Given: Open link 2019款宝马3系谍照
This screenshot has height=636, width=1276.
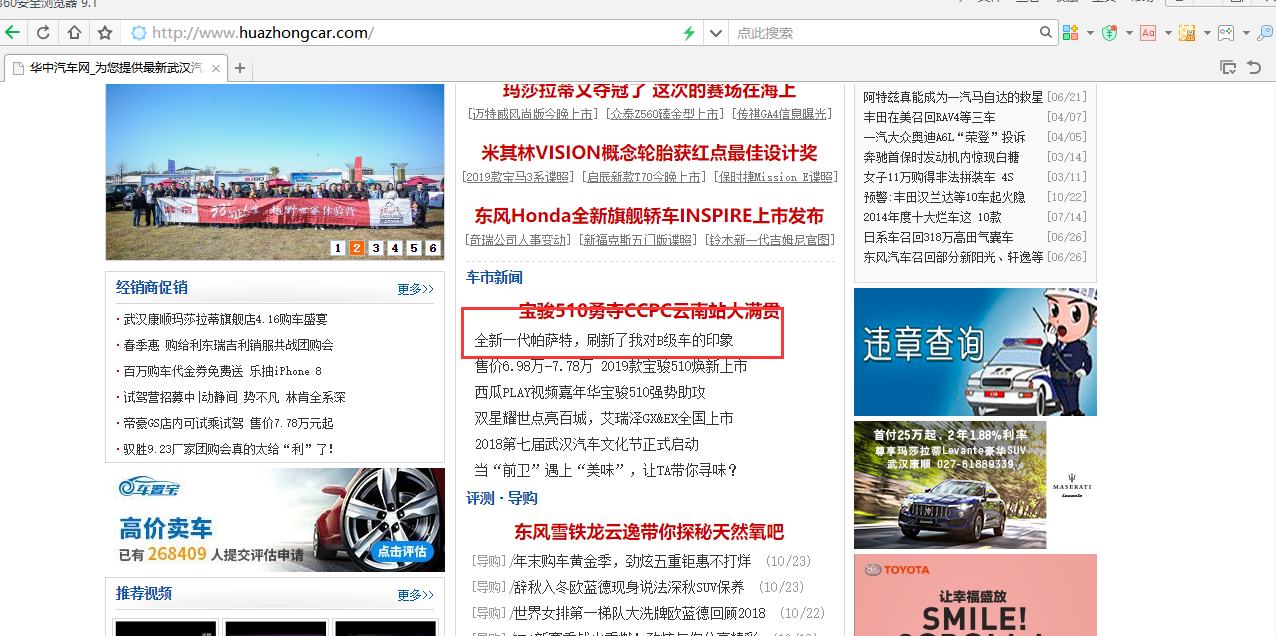Looking at the screenshot, I should pos(518,177).
